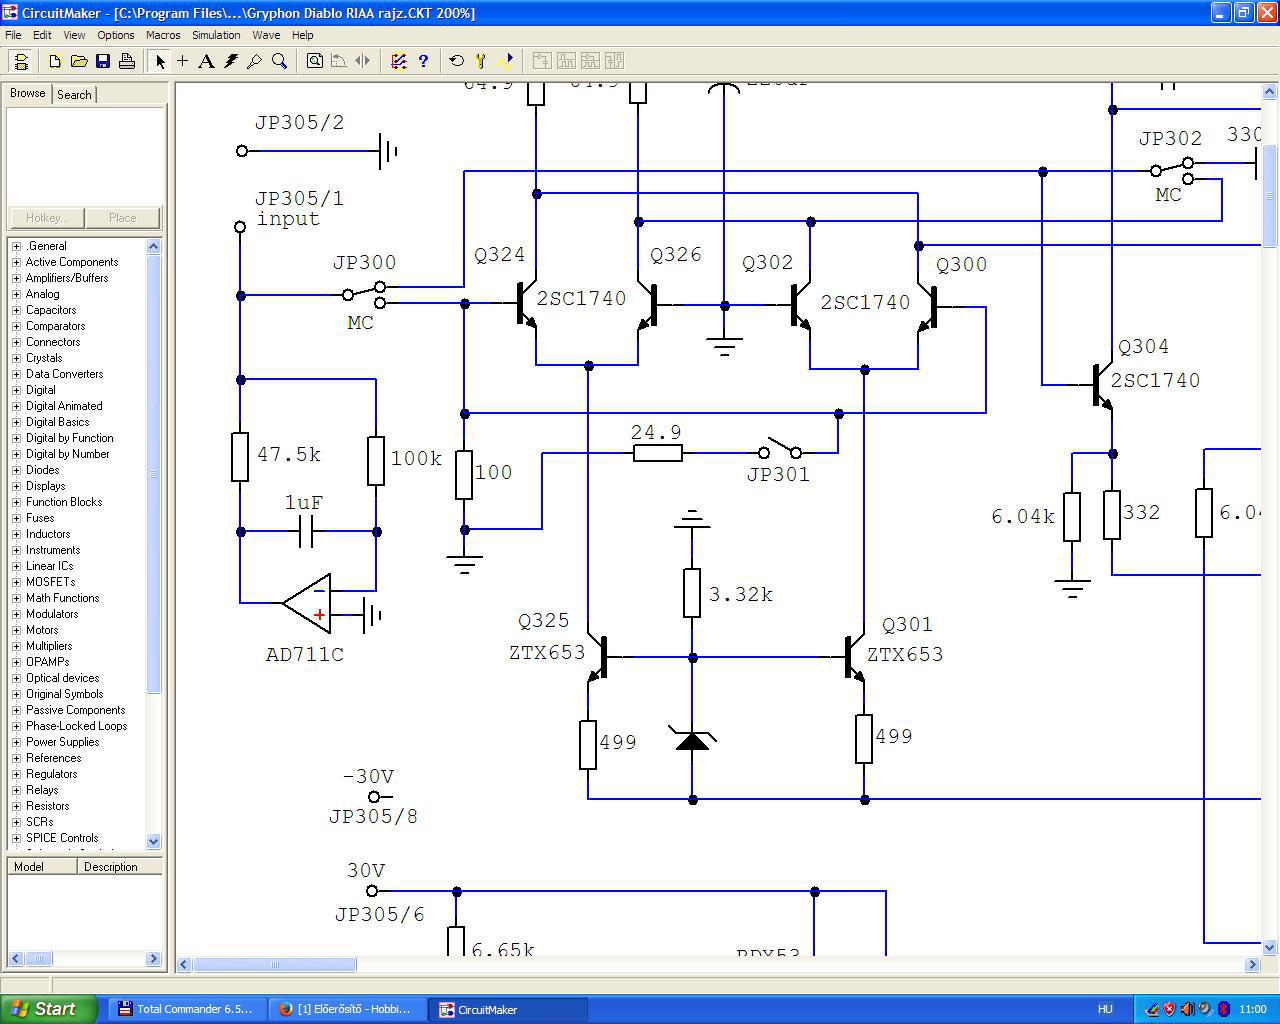Switch to Total Commander in taskbar
Image resolution: width=1280 pixels, height=1024 pixels.
[186, 1009]
